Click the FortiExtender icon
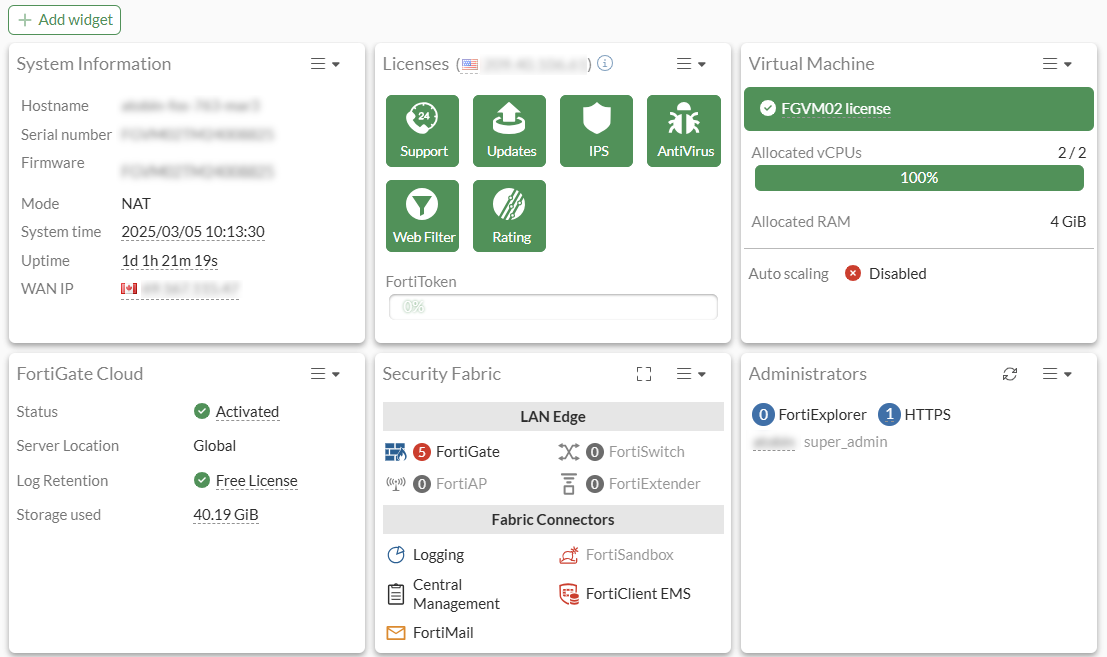This screenshot has width=1107, height=657. (x=568, y=484)
